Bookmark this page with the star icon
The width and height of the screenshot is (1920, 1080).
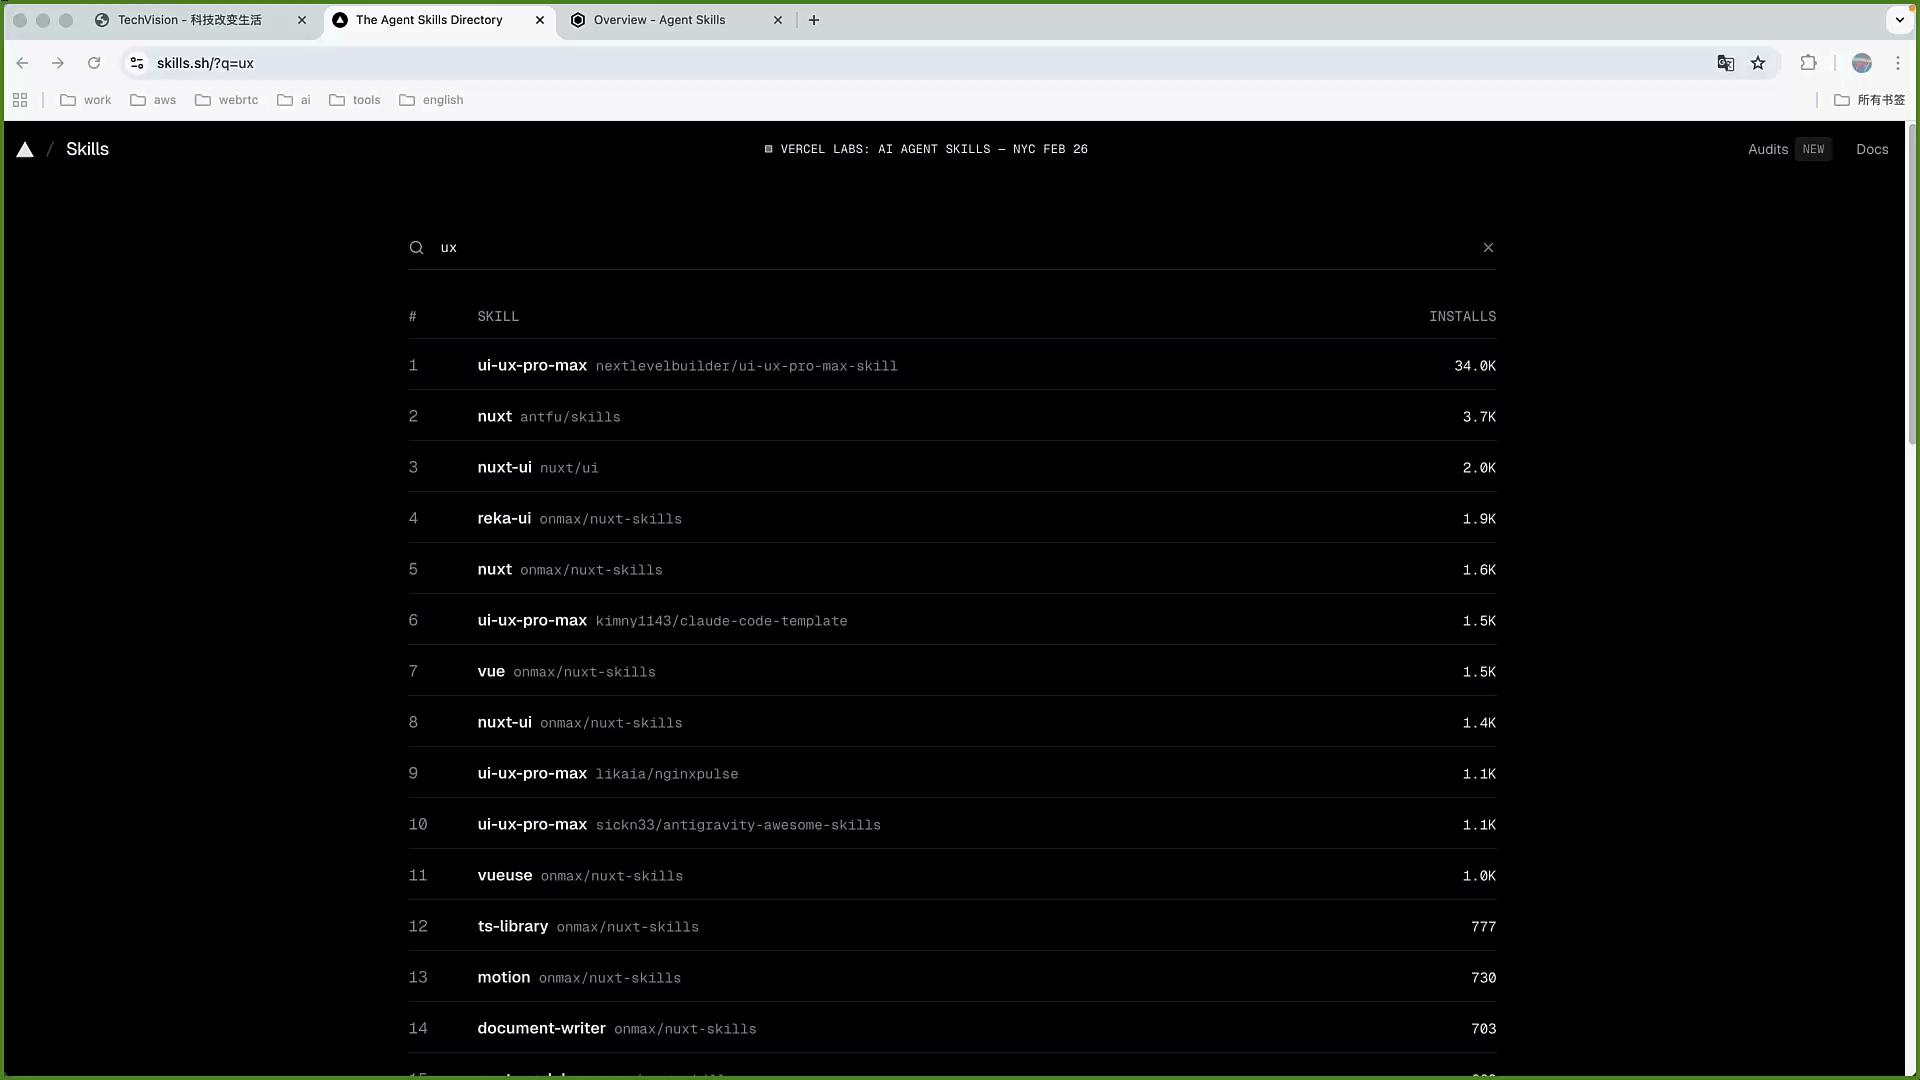(1758, 63)
